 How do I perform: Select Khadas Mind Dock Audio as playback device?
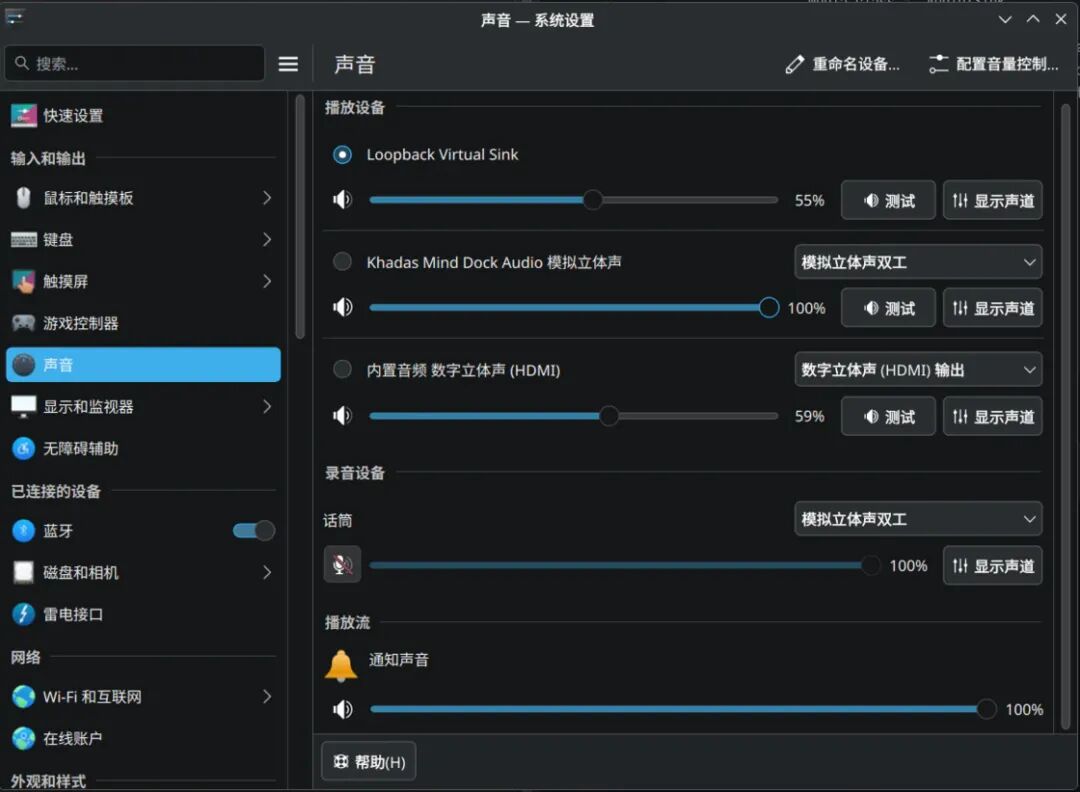(342, 262)
